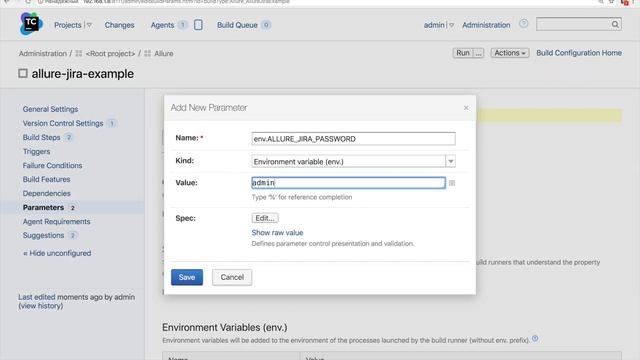Click the Administration breadcrumb
This screenshot has height=360, width=640.
tap(42, 53)
